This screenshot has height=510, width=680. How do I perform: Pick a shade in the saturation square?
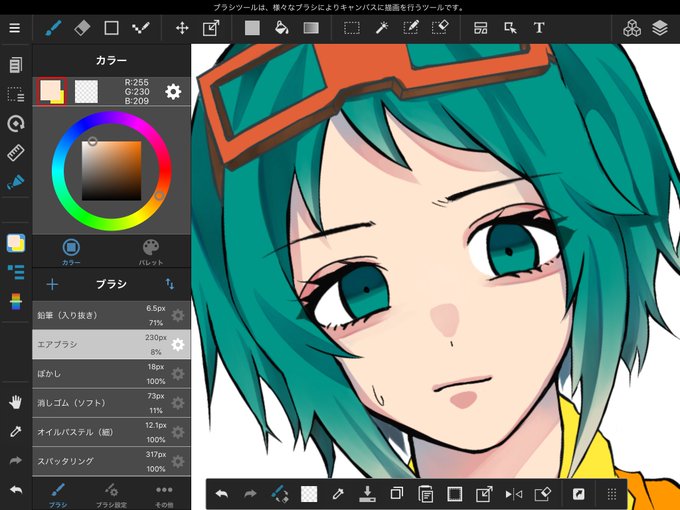click(111, 171)
